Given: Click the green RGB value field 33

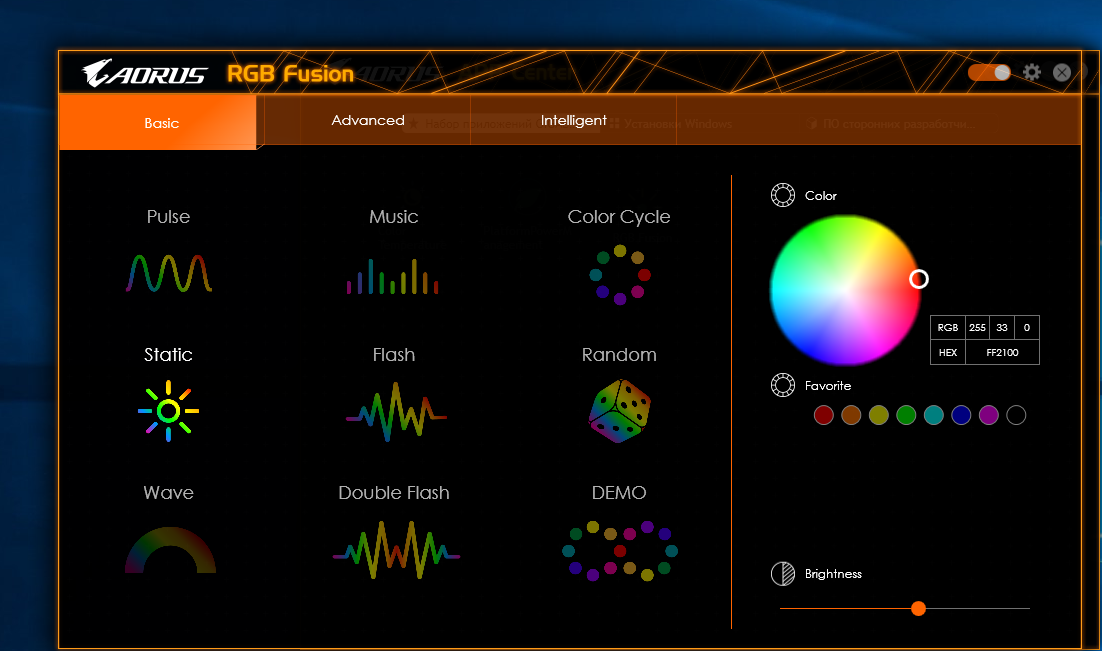Looking at the screenshot, I should [x=1001, y=328].
